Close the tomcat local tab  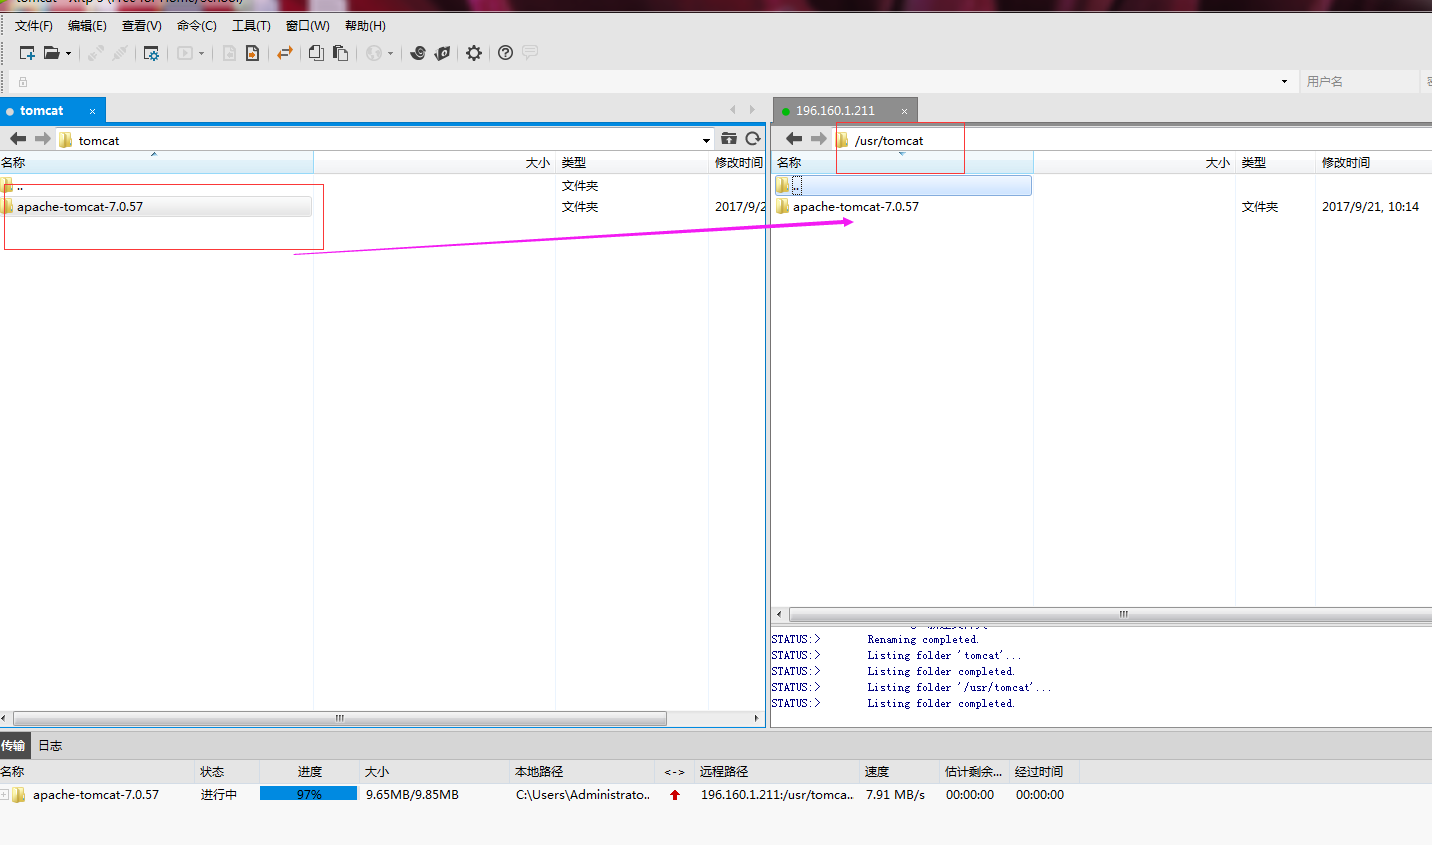92,111
